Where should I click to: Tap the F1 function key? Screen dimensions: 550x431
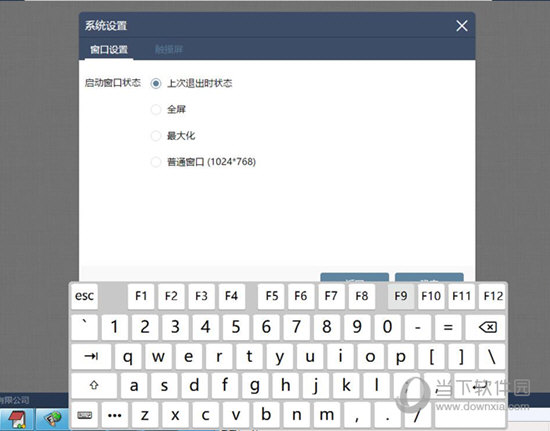click(141, 296)
